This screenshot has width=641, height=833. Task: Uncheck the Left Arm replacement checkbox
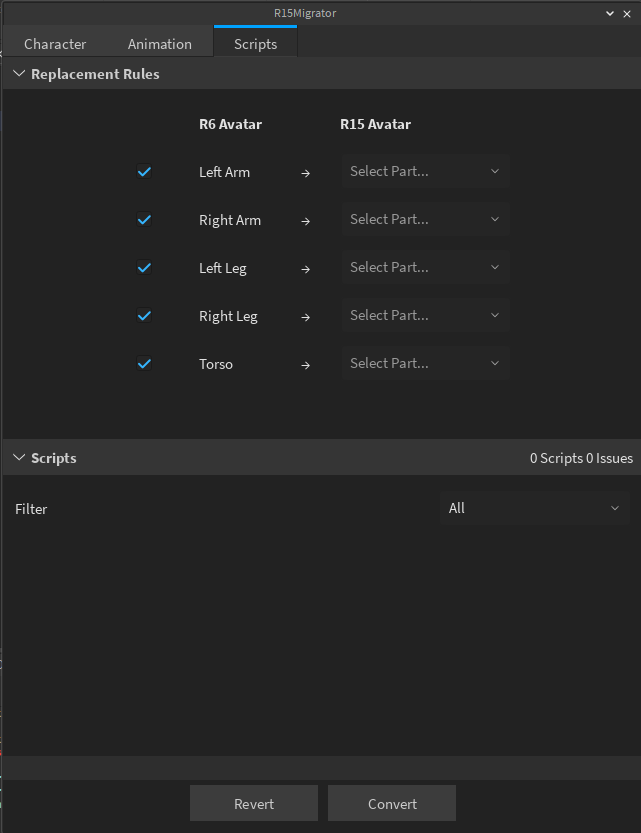(x=144, y=172)
